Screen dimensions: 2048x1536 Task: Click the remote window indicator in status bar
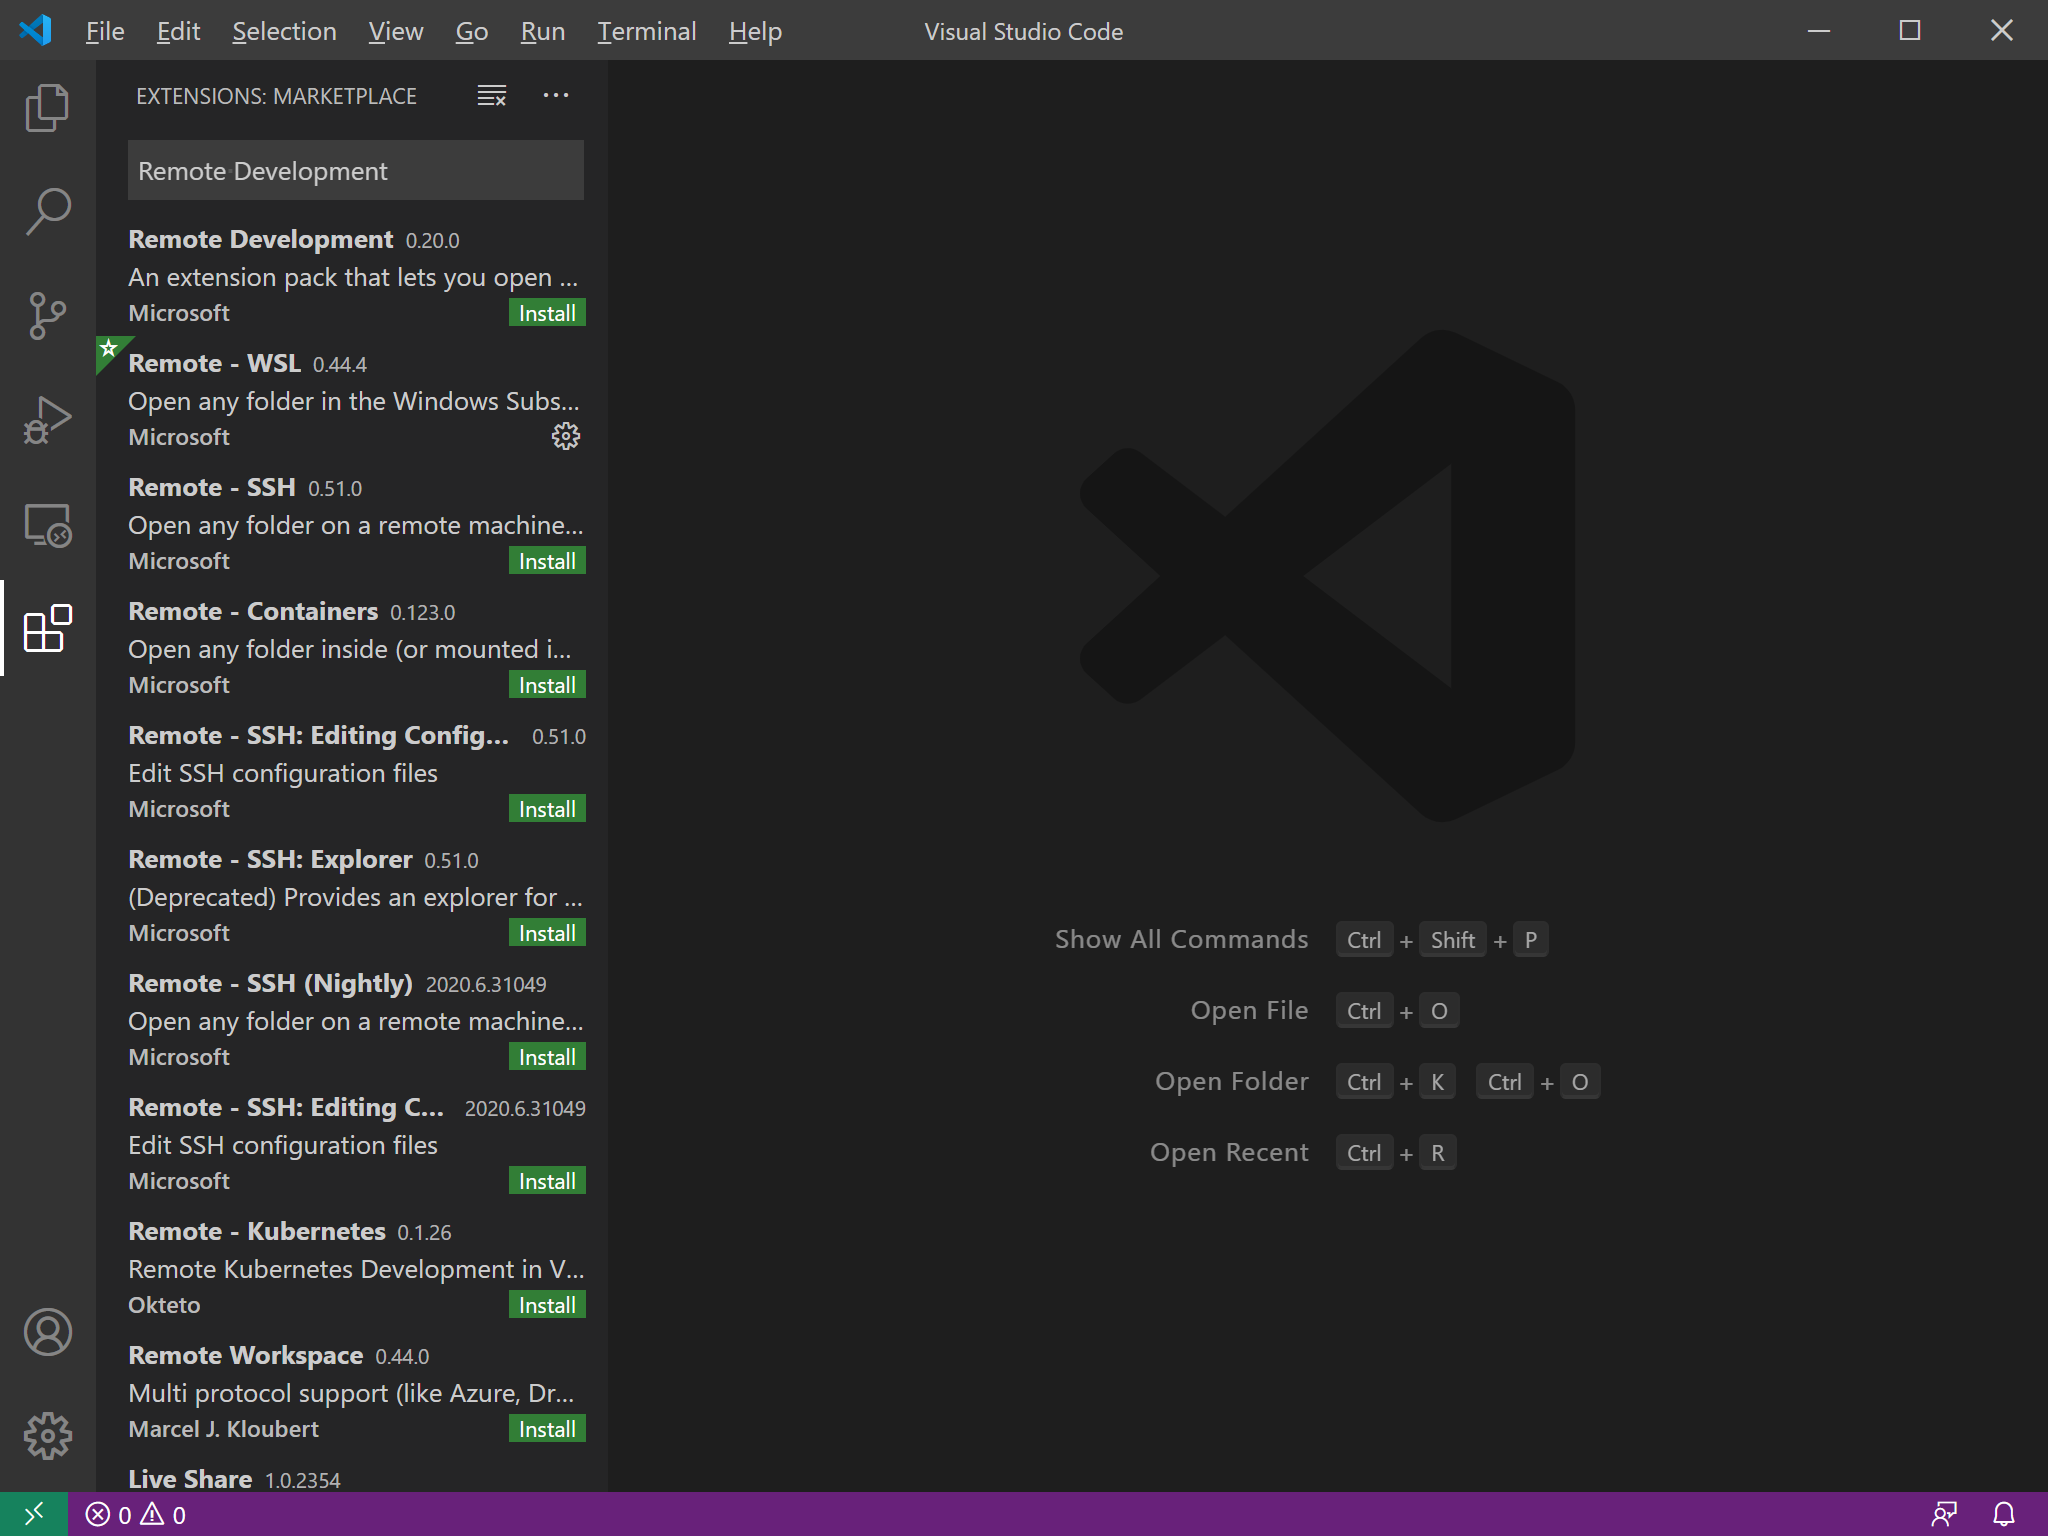click(33, 1514)
